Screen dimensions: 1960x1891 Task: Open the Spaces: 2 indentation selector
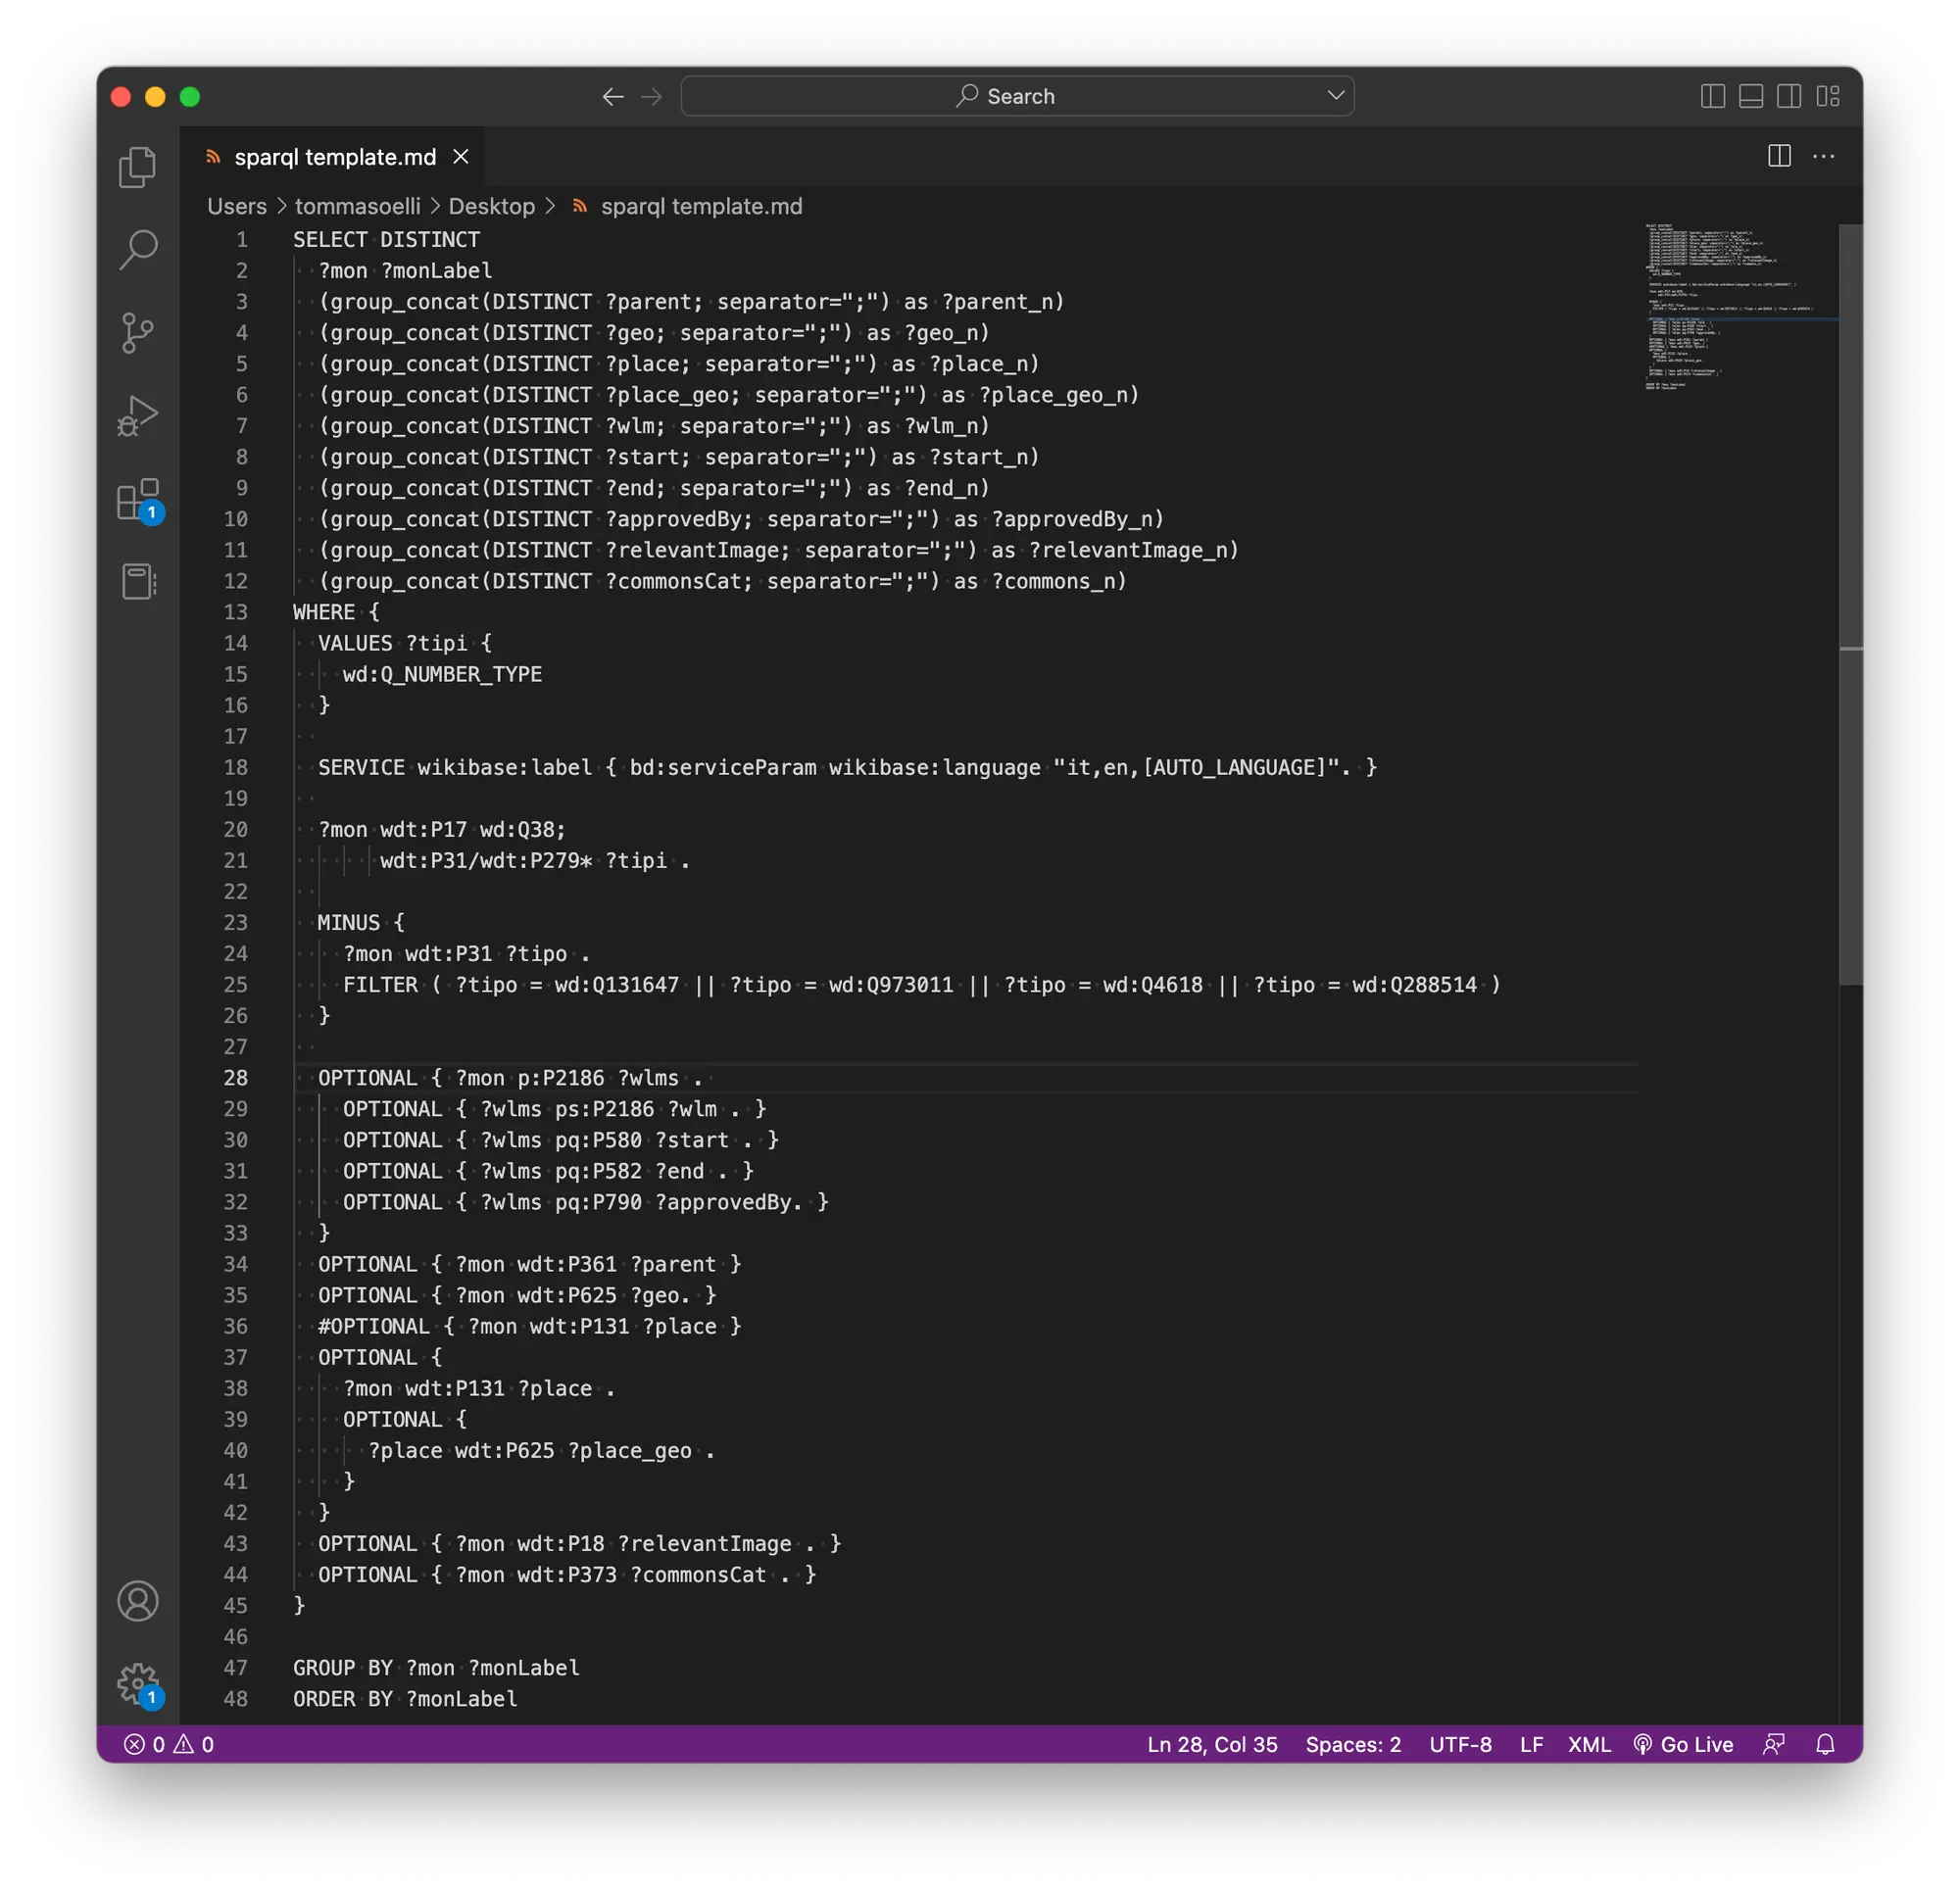click(1352, 1744)
